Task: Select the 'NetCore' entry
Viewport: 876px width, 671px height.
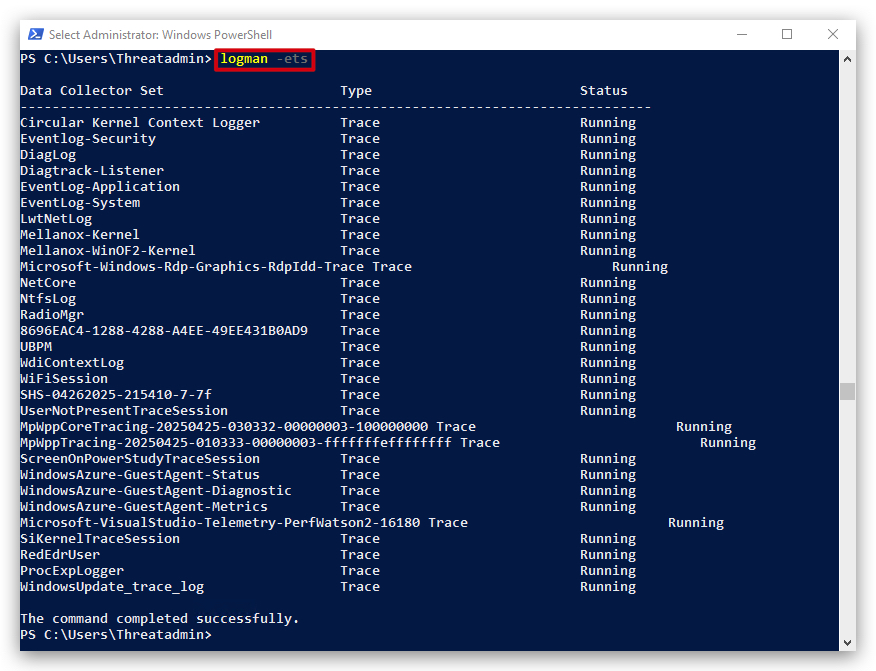Action: [x=48, y=283]
